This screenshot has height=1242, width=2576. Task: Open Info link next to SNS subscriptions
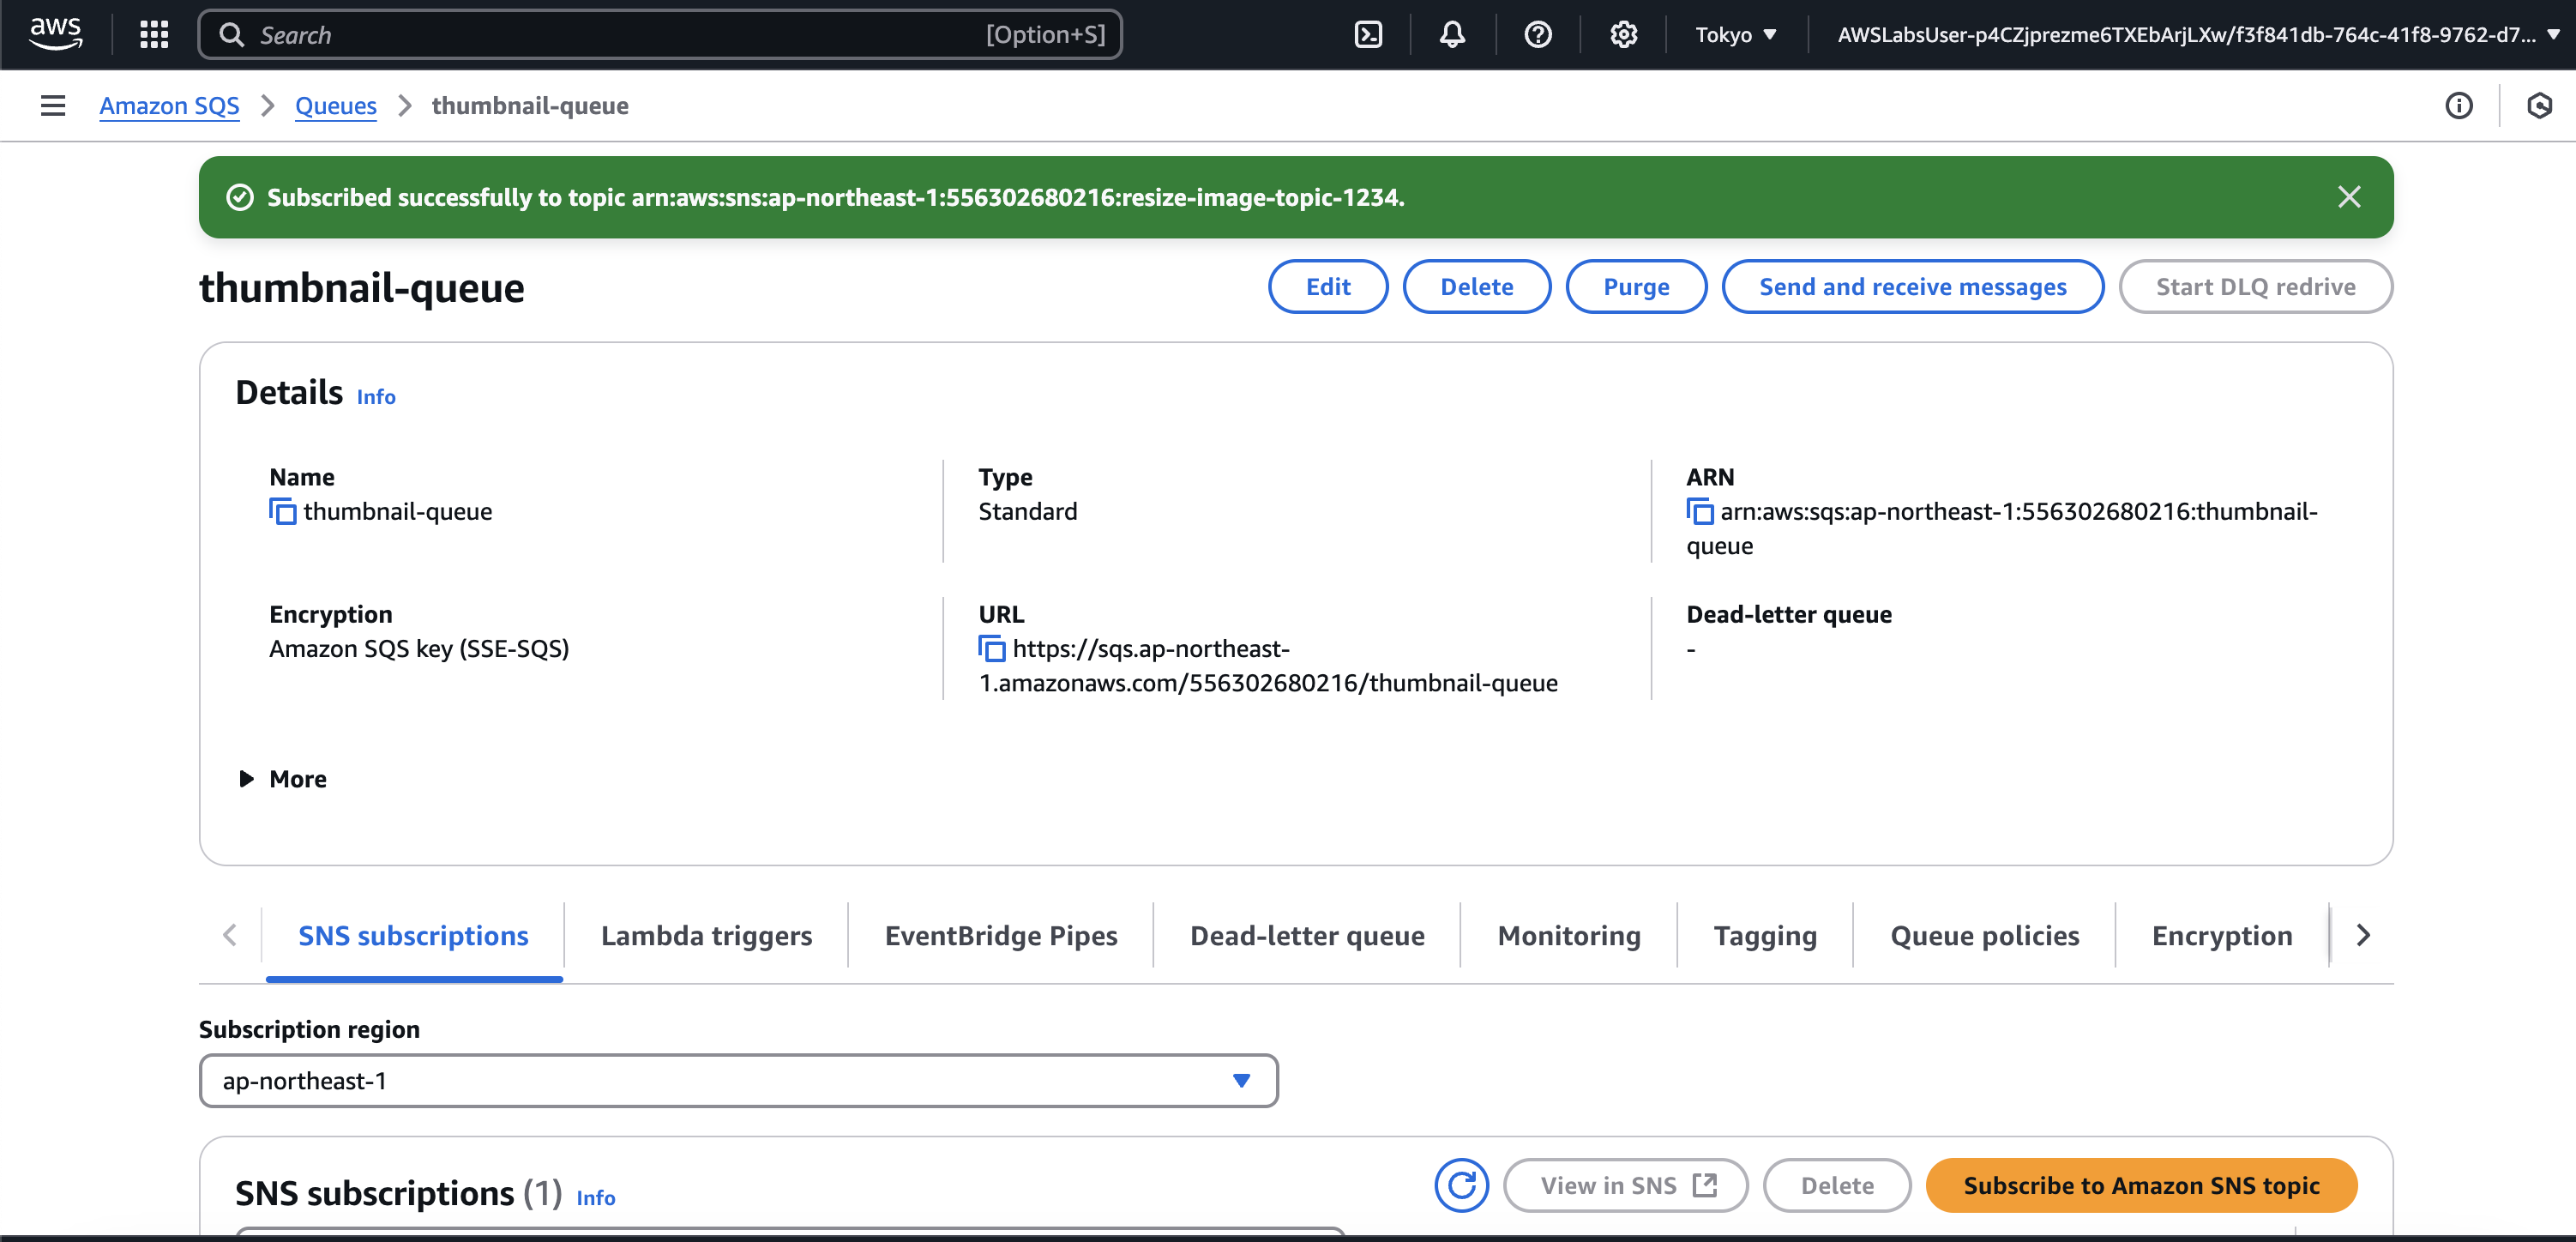[596, 1198]
